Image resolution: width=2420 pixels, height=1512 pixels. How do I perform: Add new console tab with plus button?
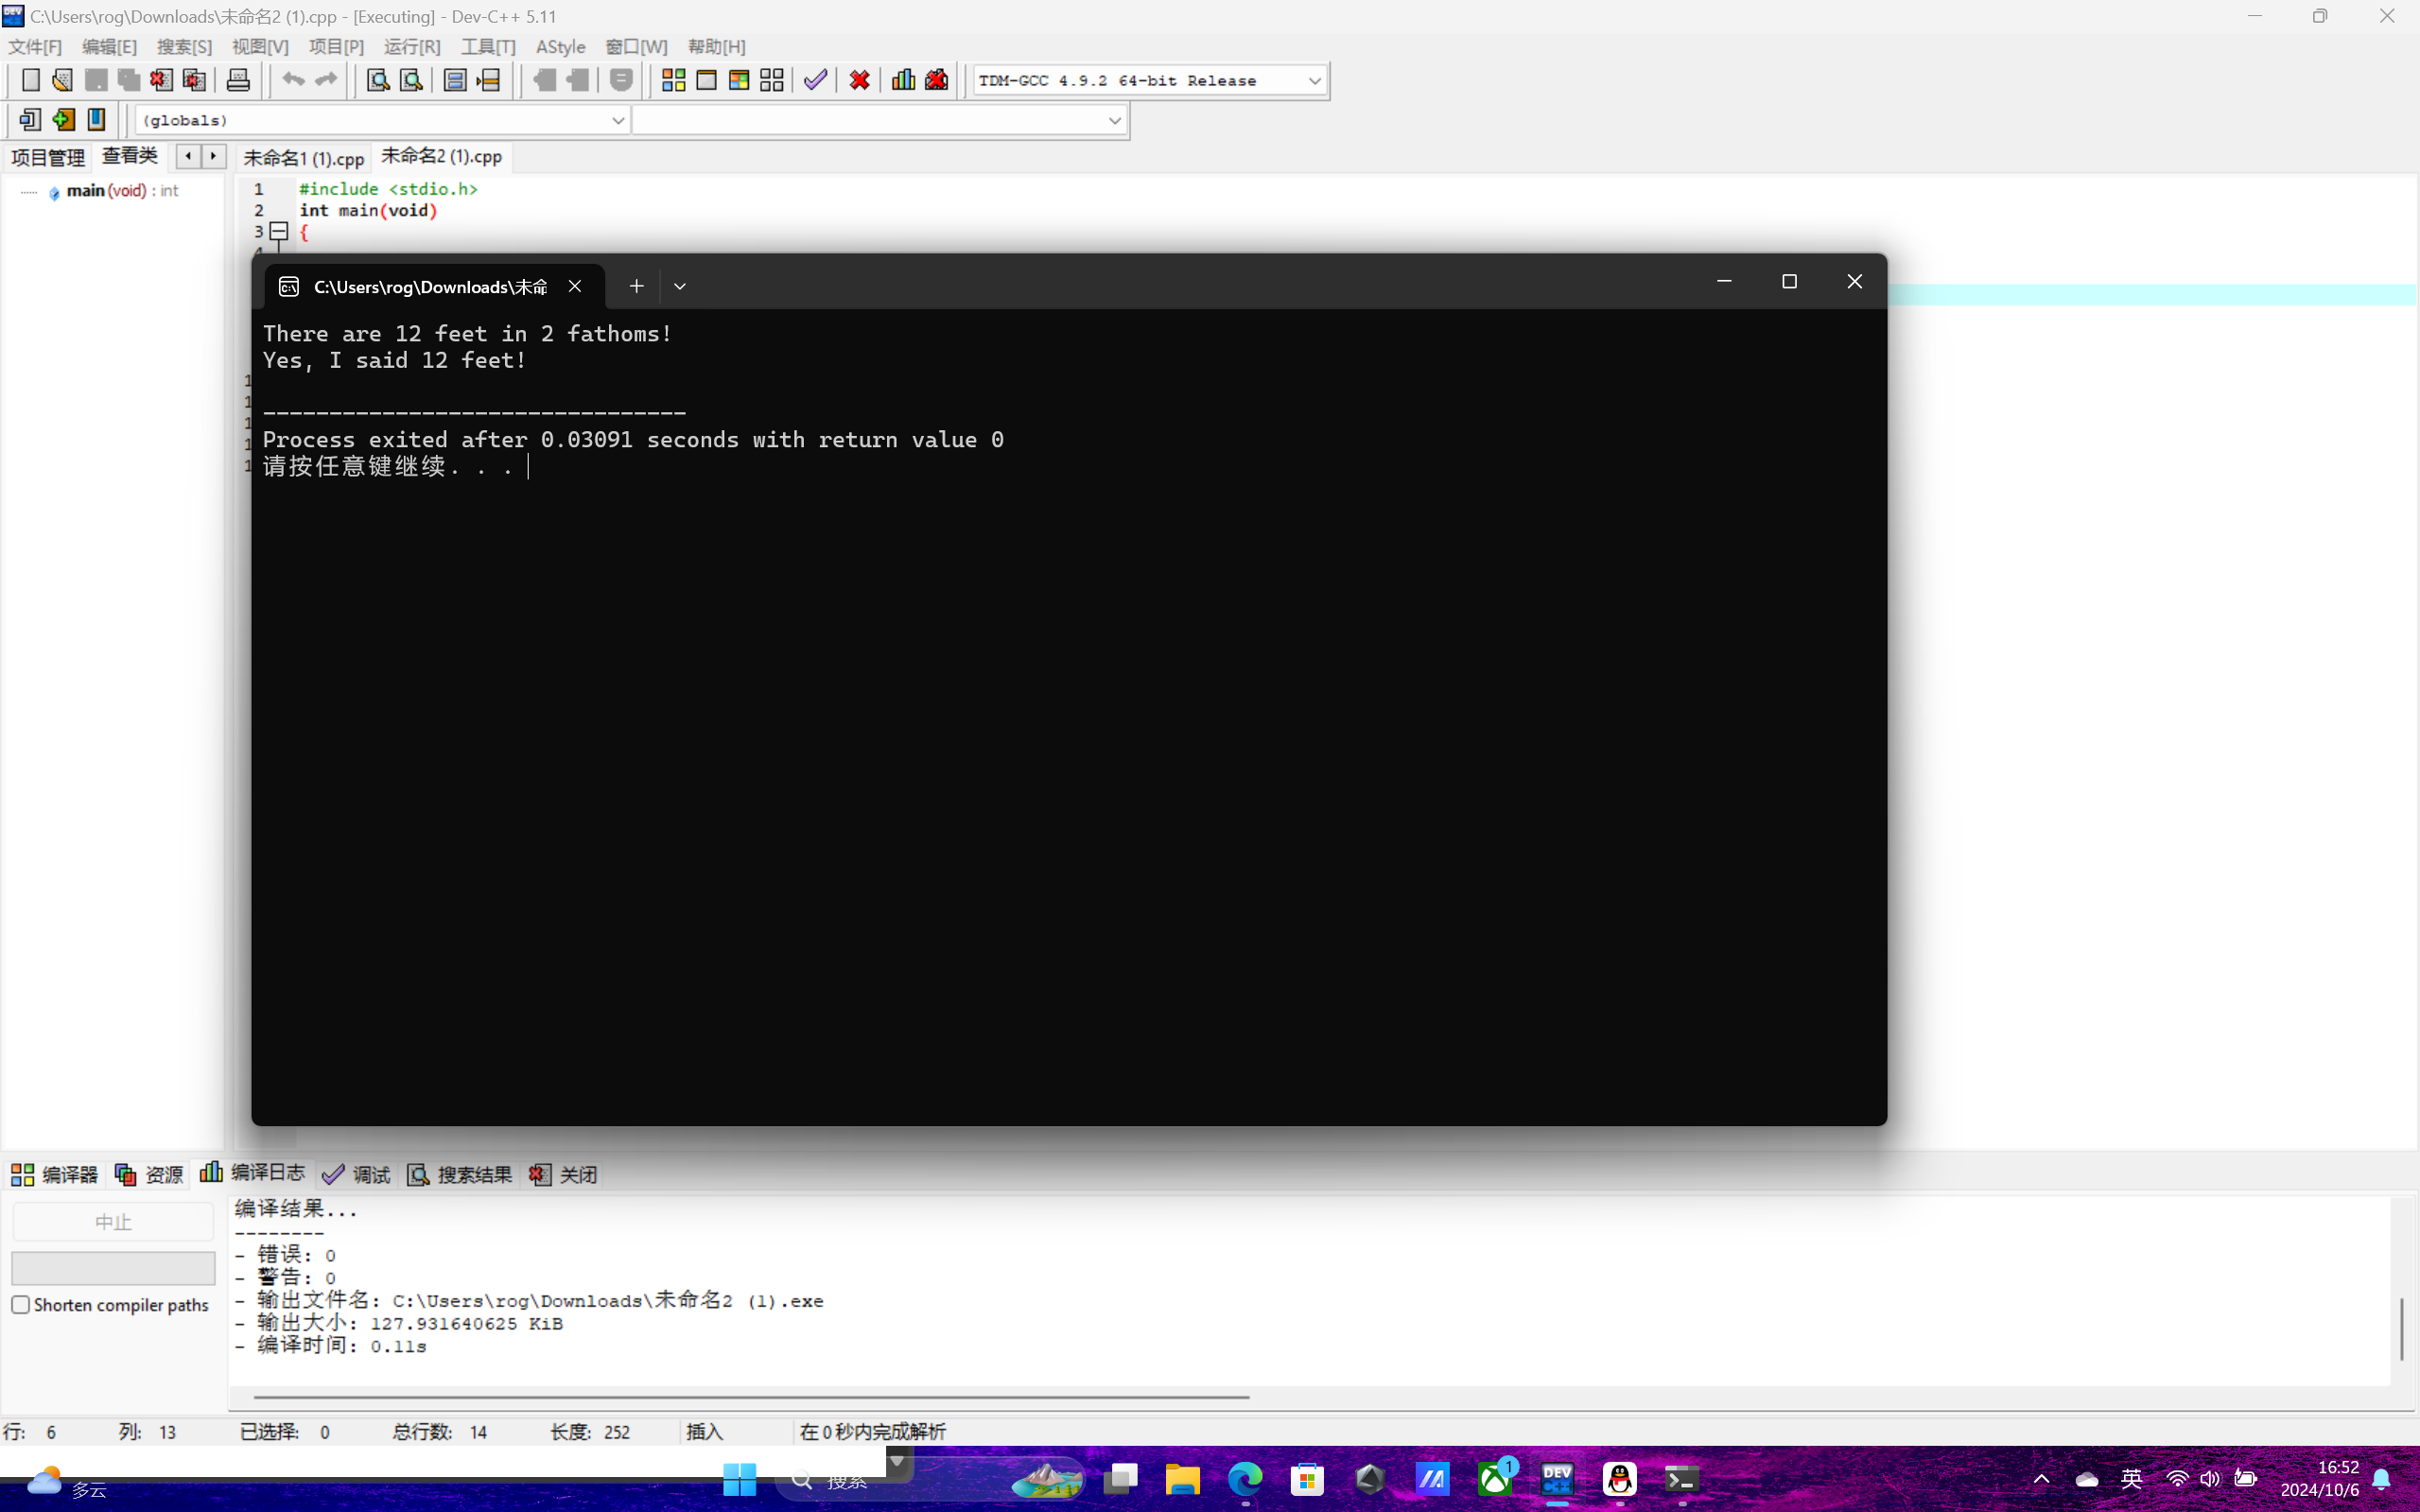tap(636, 286)
